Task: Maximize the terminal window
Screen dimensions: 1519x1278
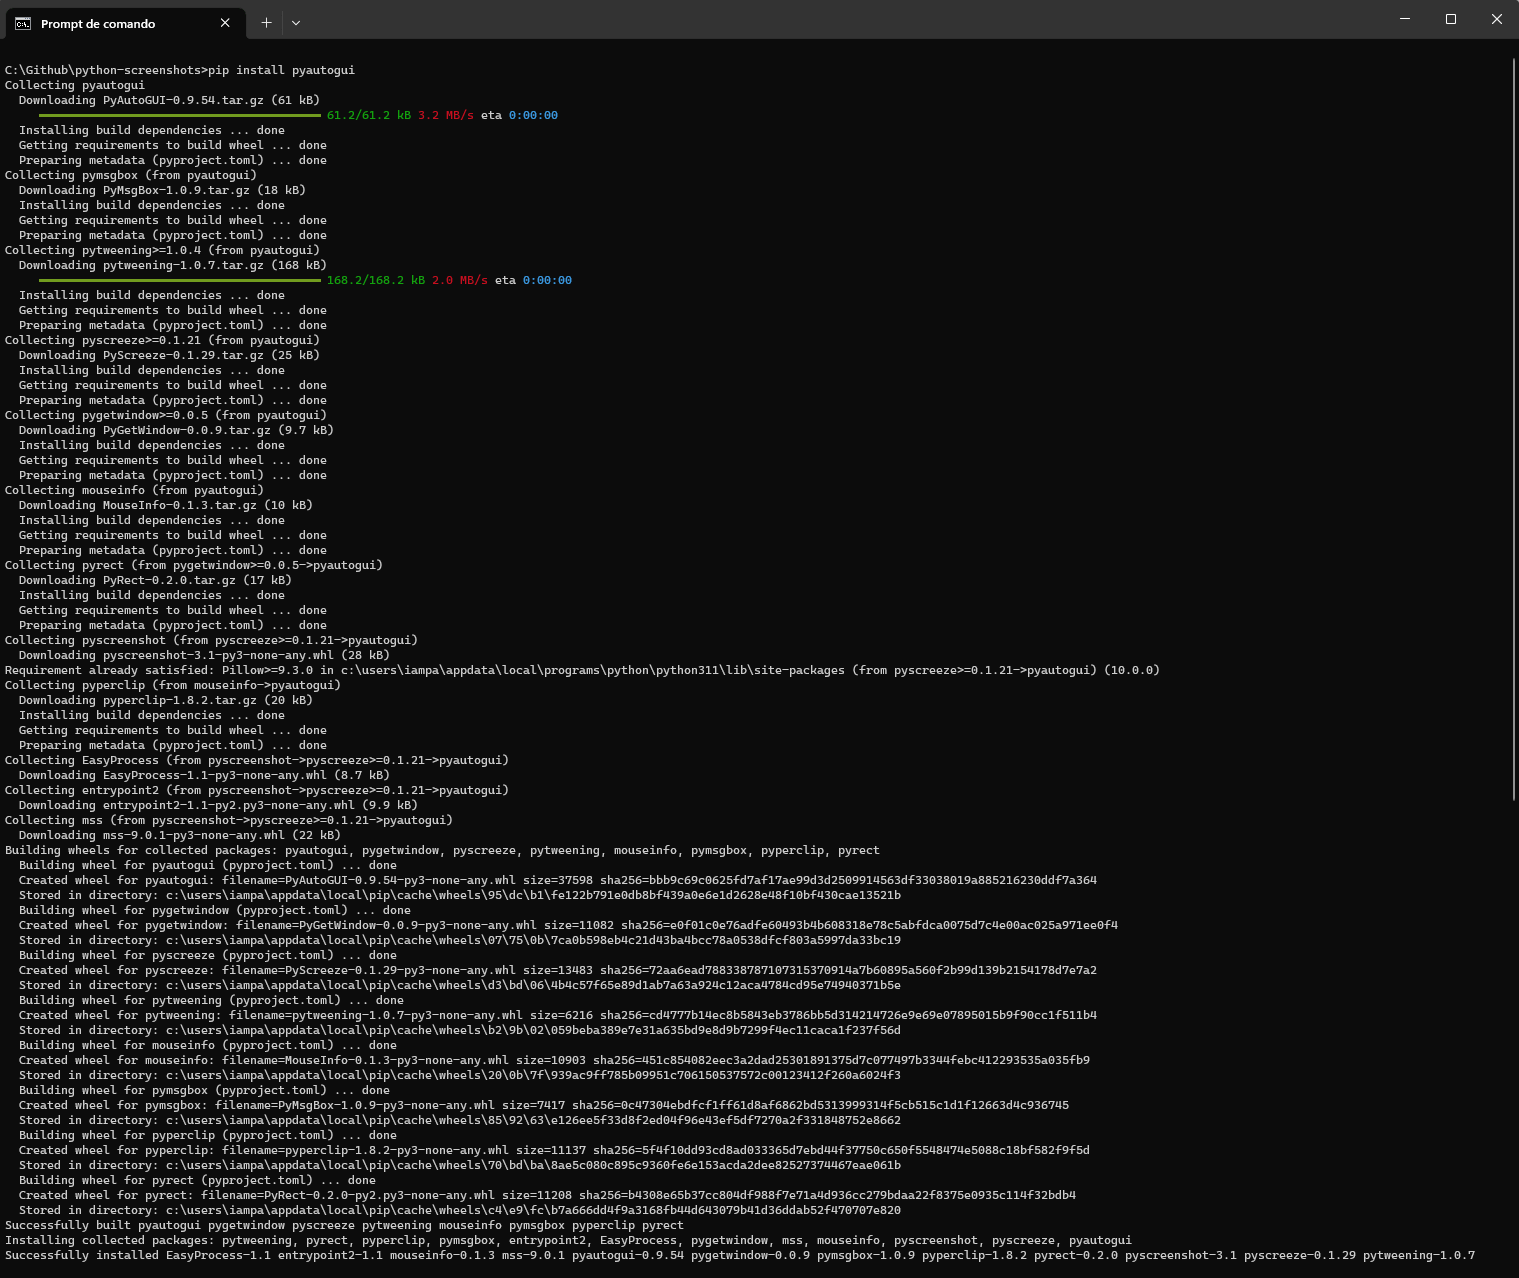Action: (1450, 18)
